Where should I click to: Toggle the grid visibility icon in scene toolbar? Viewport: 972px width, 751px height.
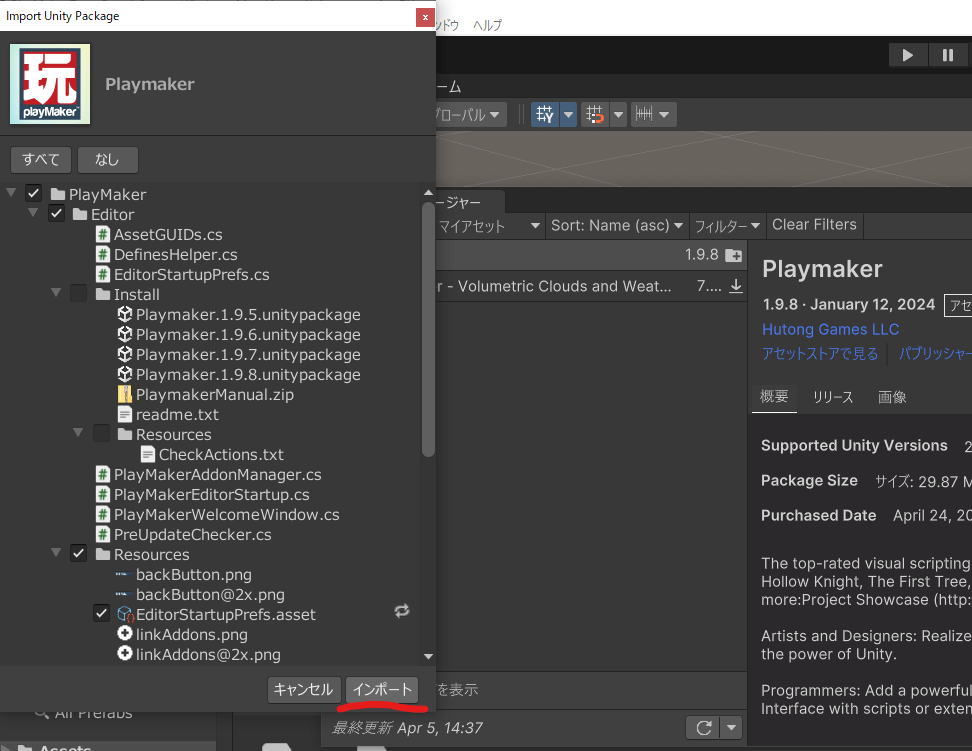click(545, 114)
